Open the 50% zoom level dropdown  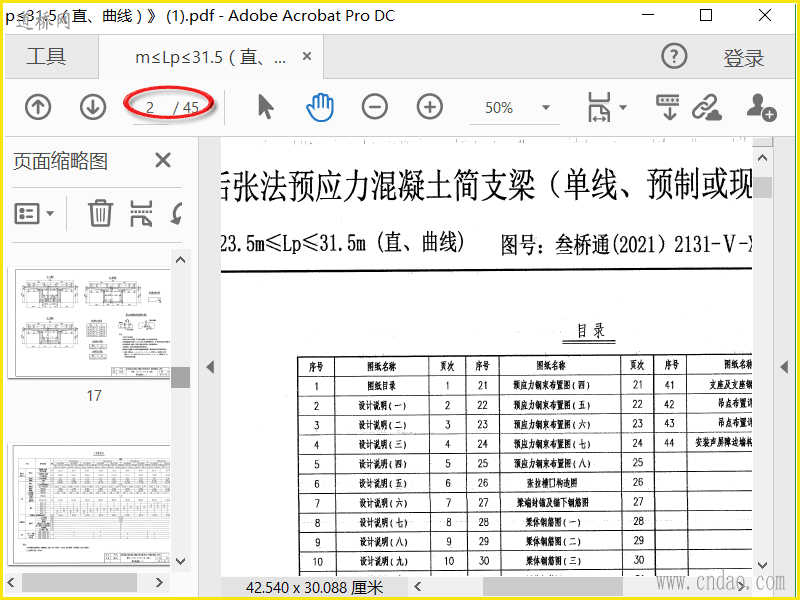[x=545, y=108]
